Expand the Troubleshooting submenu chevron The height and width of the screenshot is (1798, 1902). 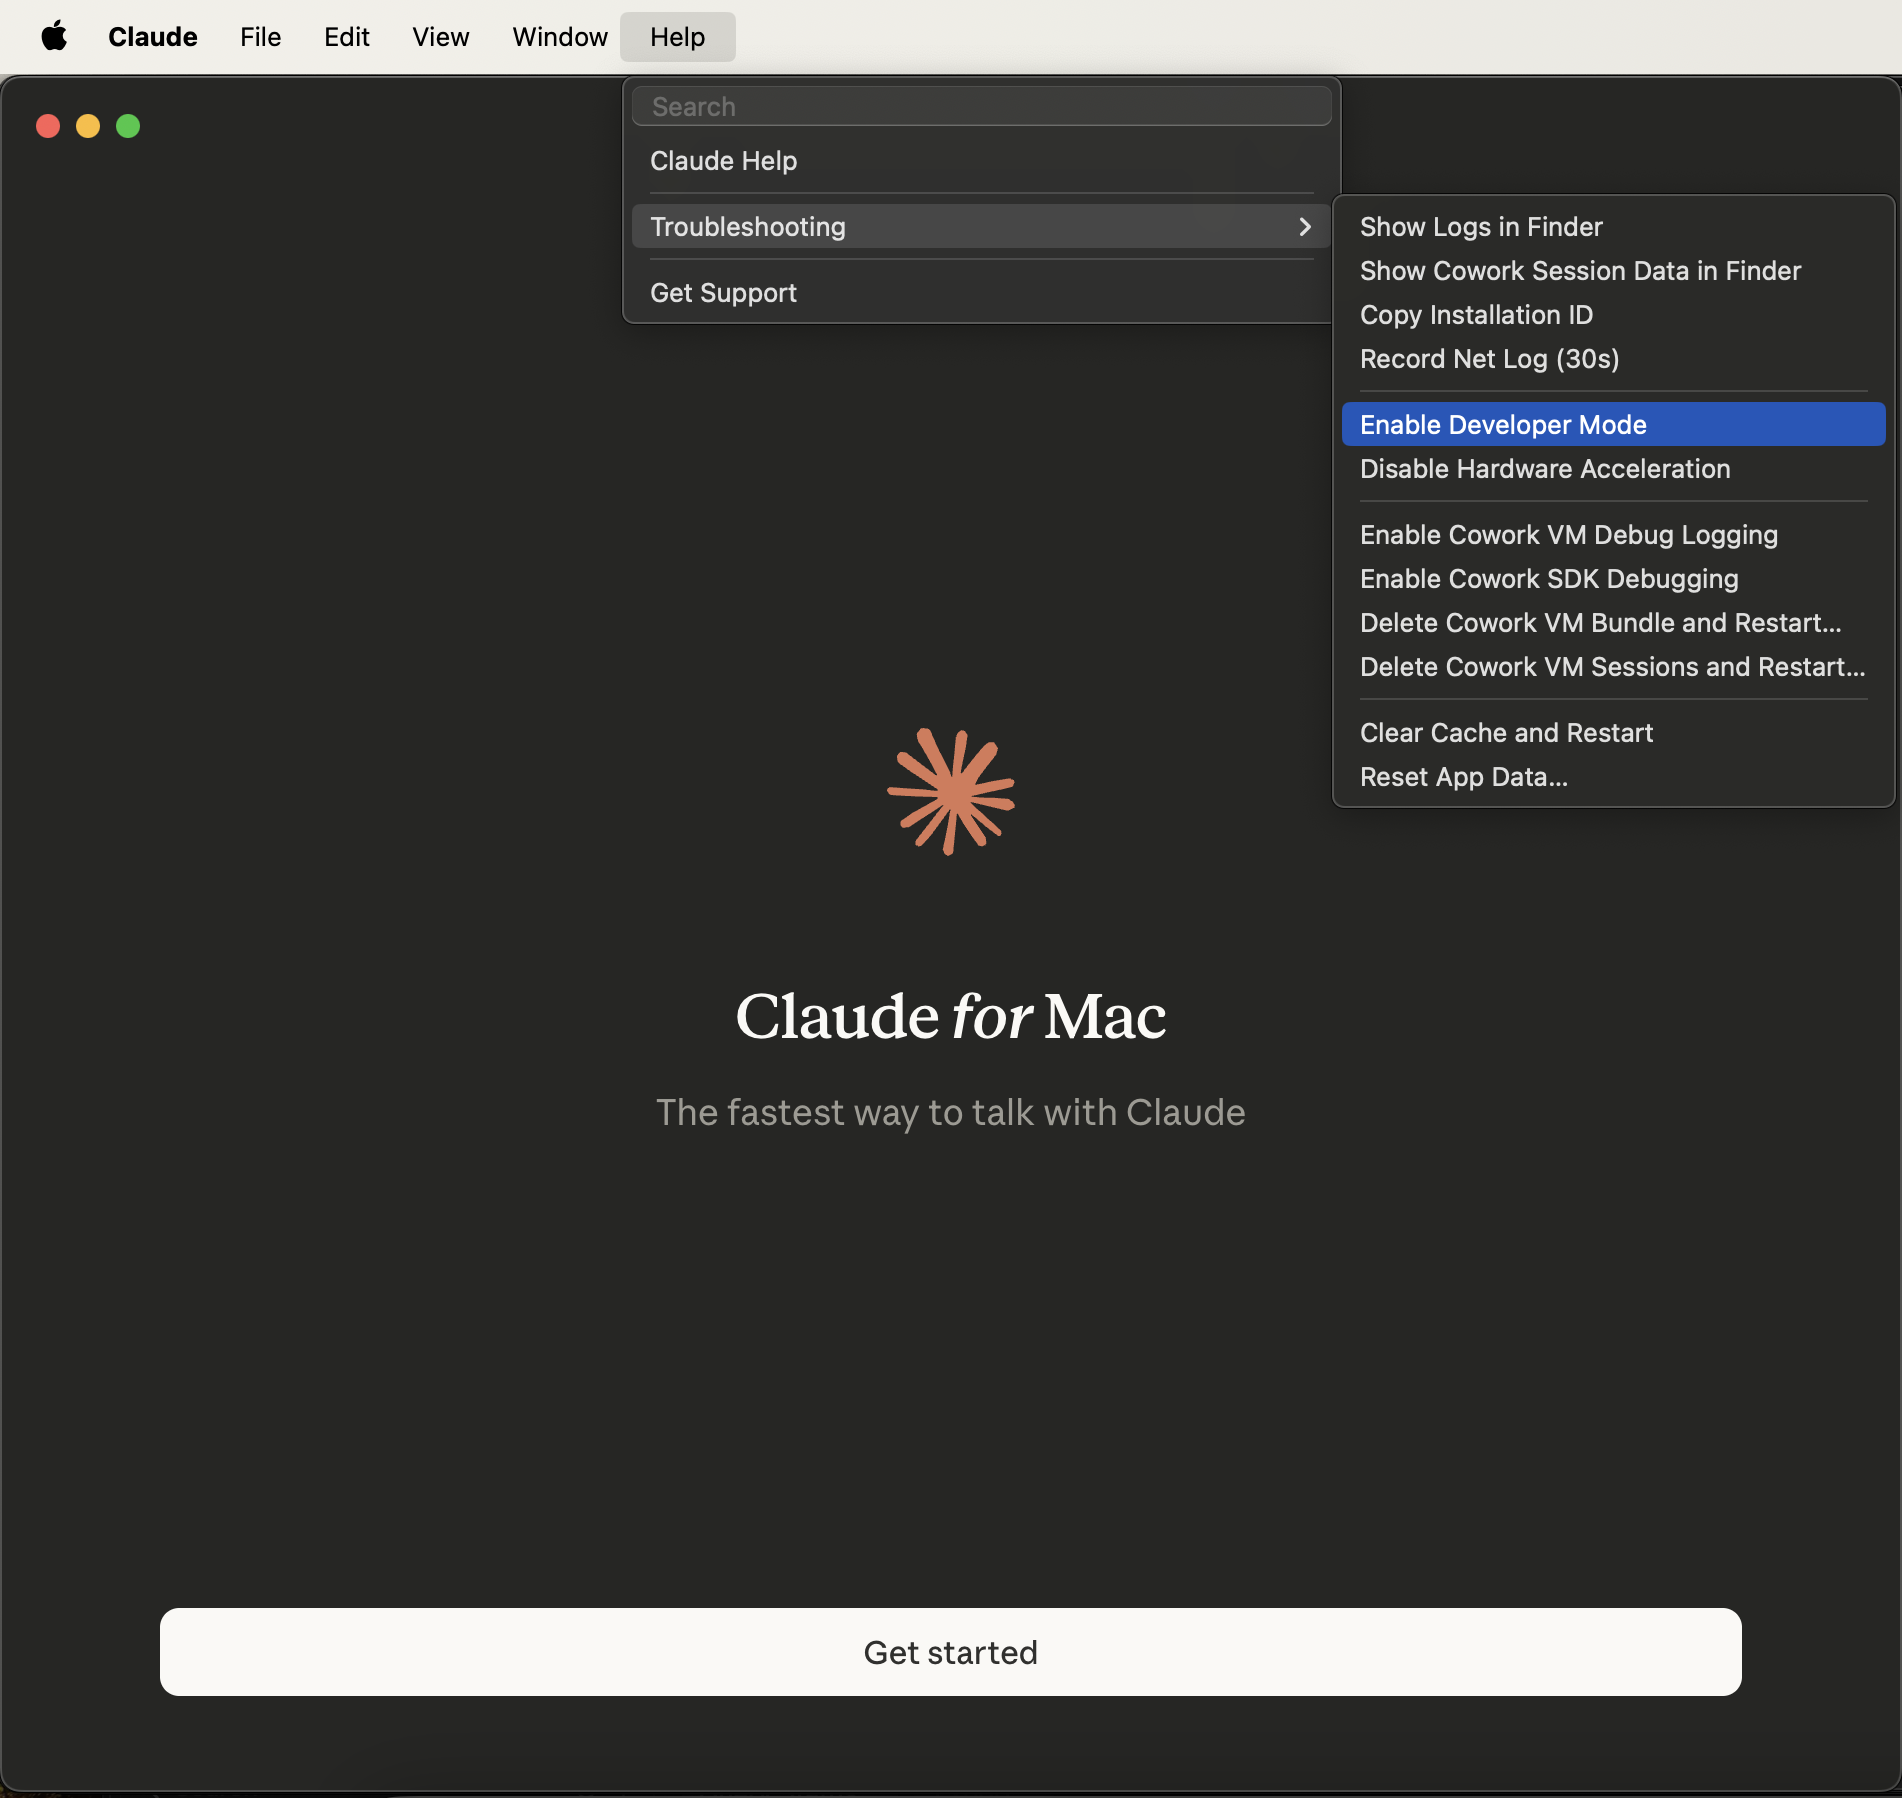pyautogui.click(x=1304, y=227)
